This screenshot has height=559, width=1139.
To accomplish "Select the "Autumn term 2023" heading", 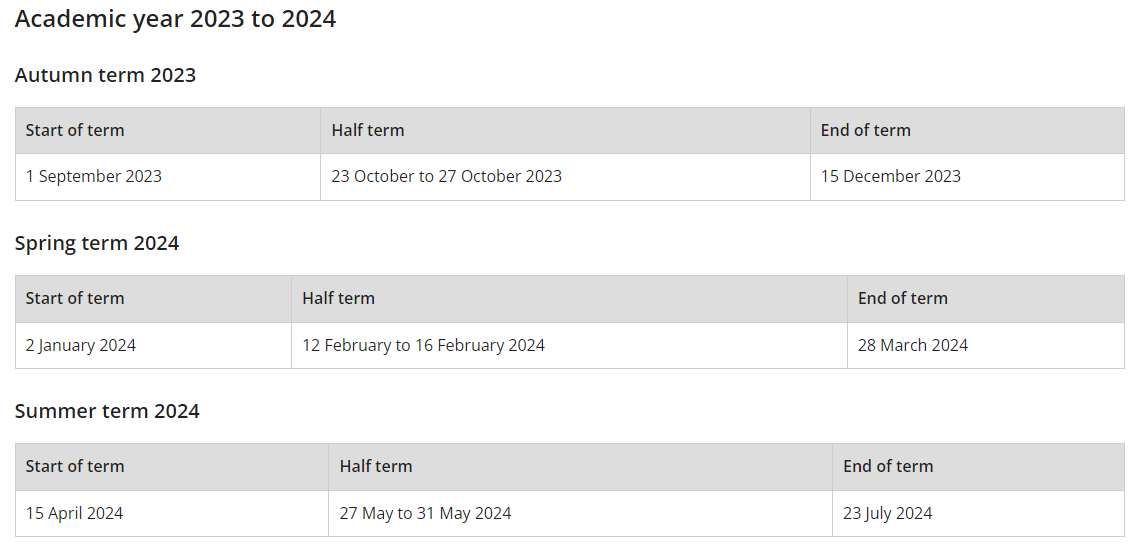I will coord(105,75).
